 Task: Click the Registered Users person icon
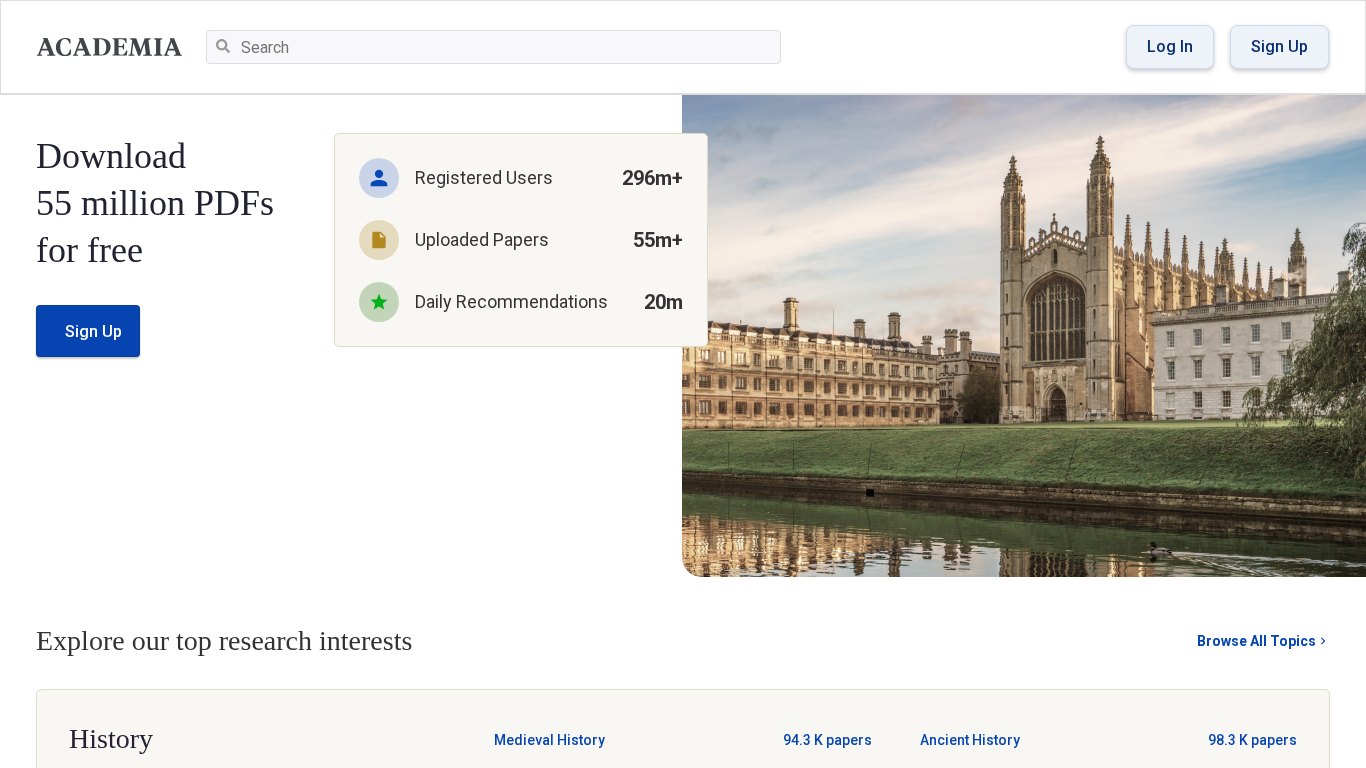379,178
